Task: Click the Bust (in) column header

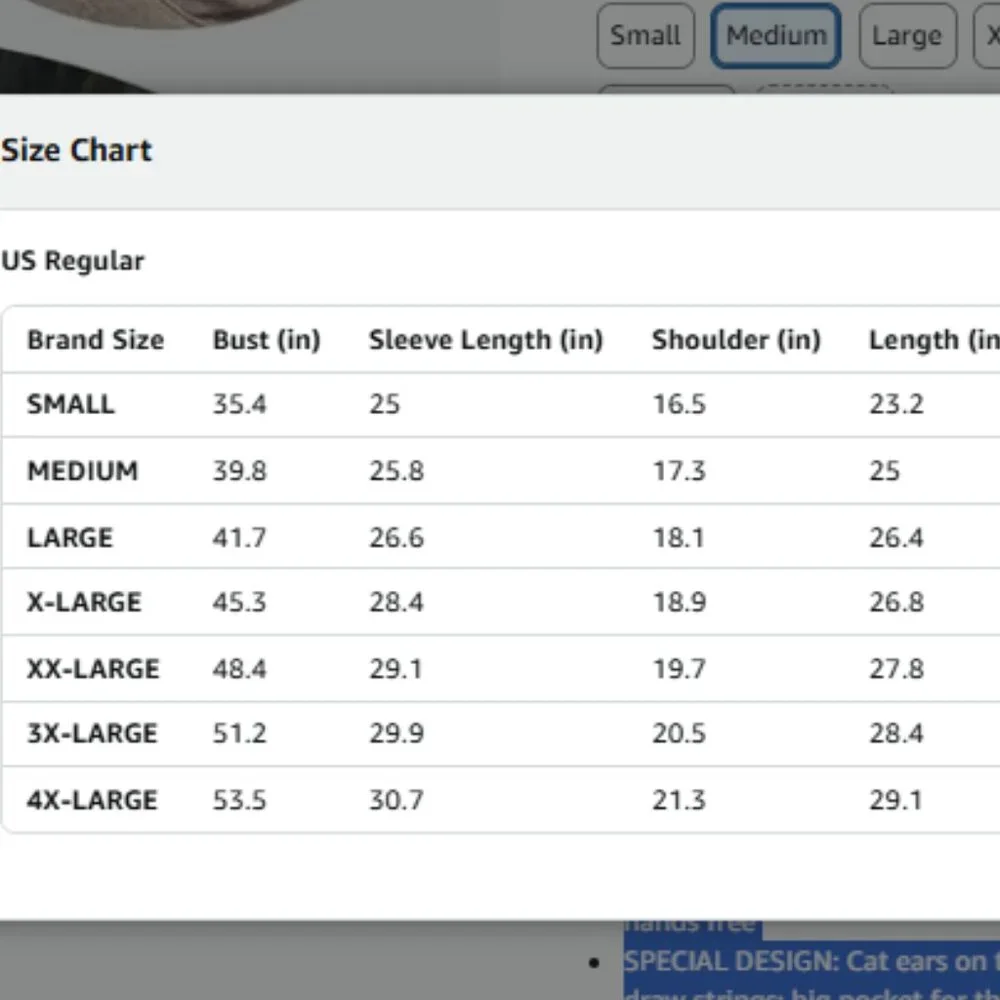Action: pyautogui.click(x=267, y=340)
